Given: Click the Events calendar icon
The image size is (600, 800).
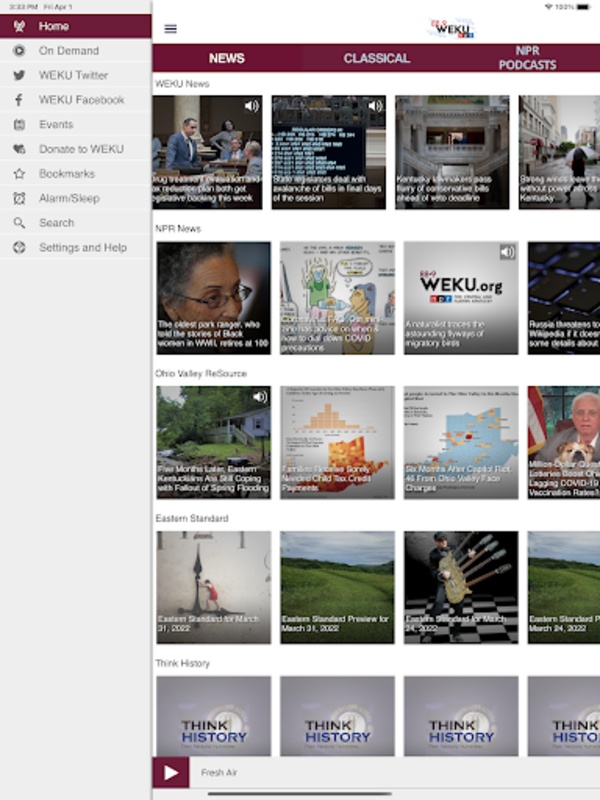Looking at the screenshot, I should pyautogui.click(x=19, y=124).
